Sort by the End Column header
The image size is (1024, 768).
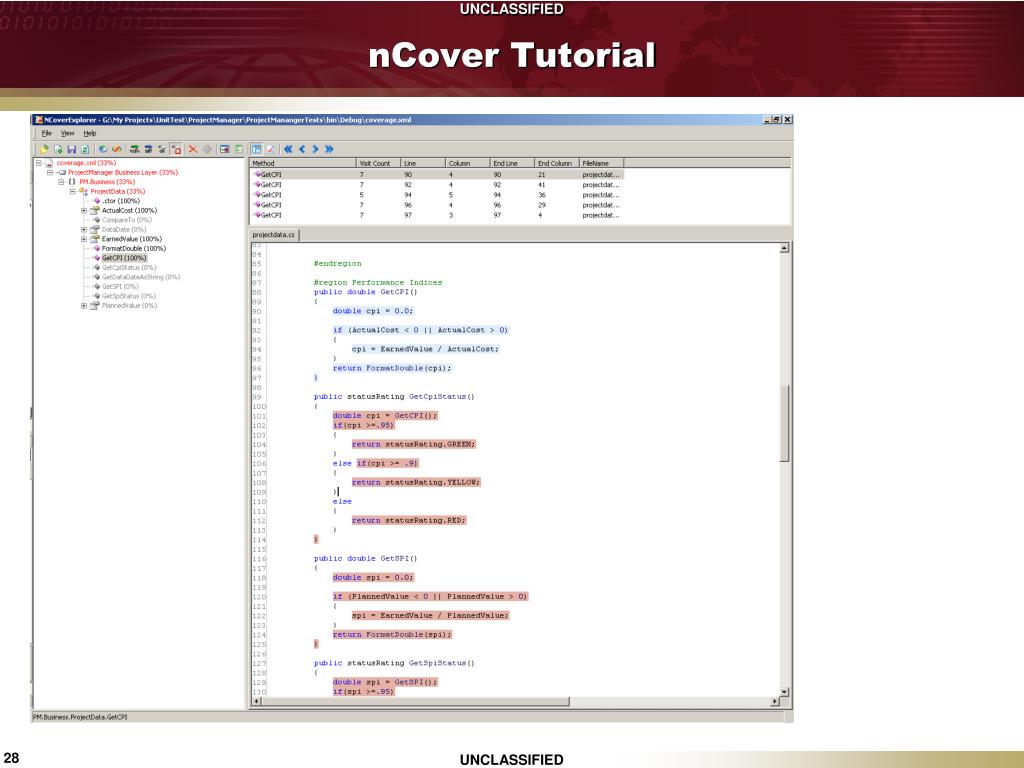pos(556,163)
